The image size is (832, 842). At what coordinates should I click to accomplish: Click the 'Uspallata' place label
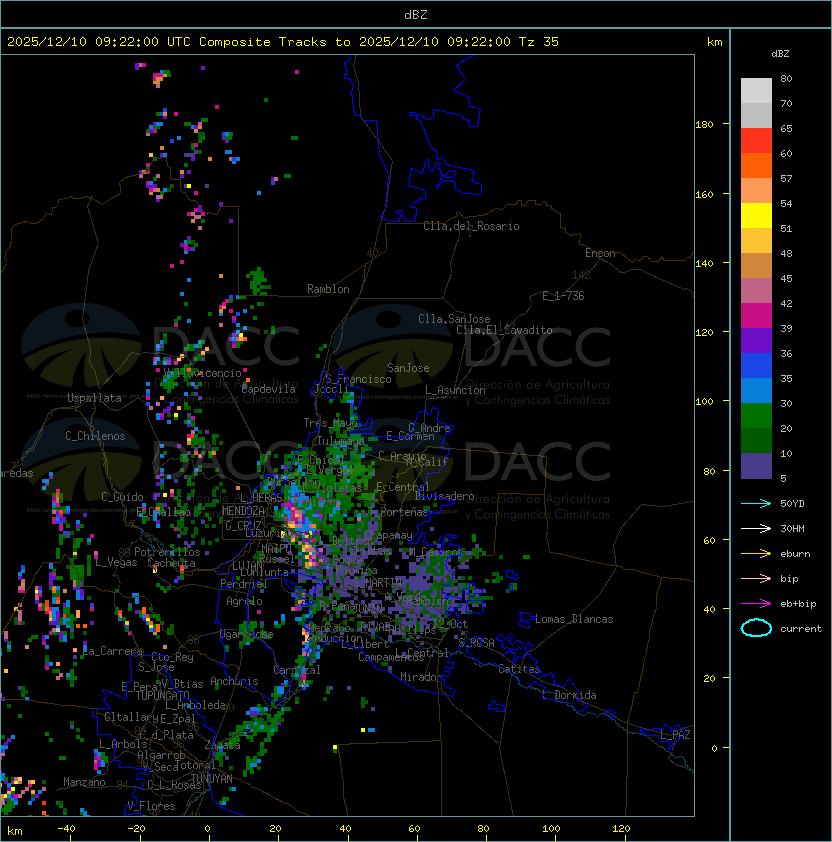pyautogui.click(x=94, y=398)
